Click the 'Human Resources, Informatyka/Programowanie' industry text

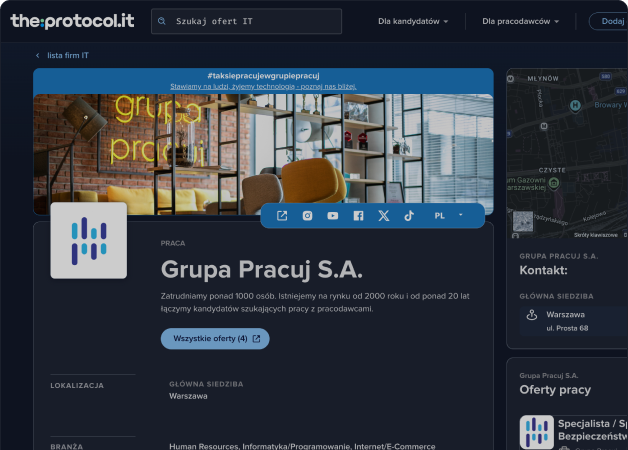(x=302, y=446)
